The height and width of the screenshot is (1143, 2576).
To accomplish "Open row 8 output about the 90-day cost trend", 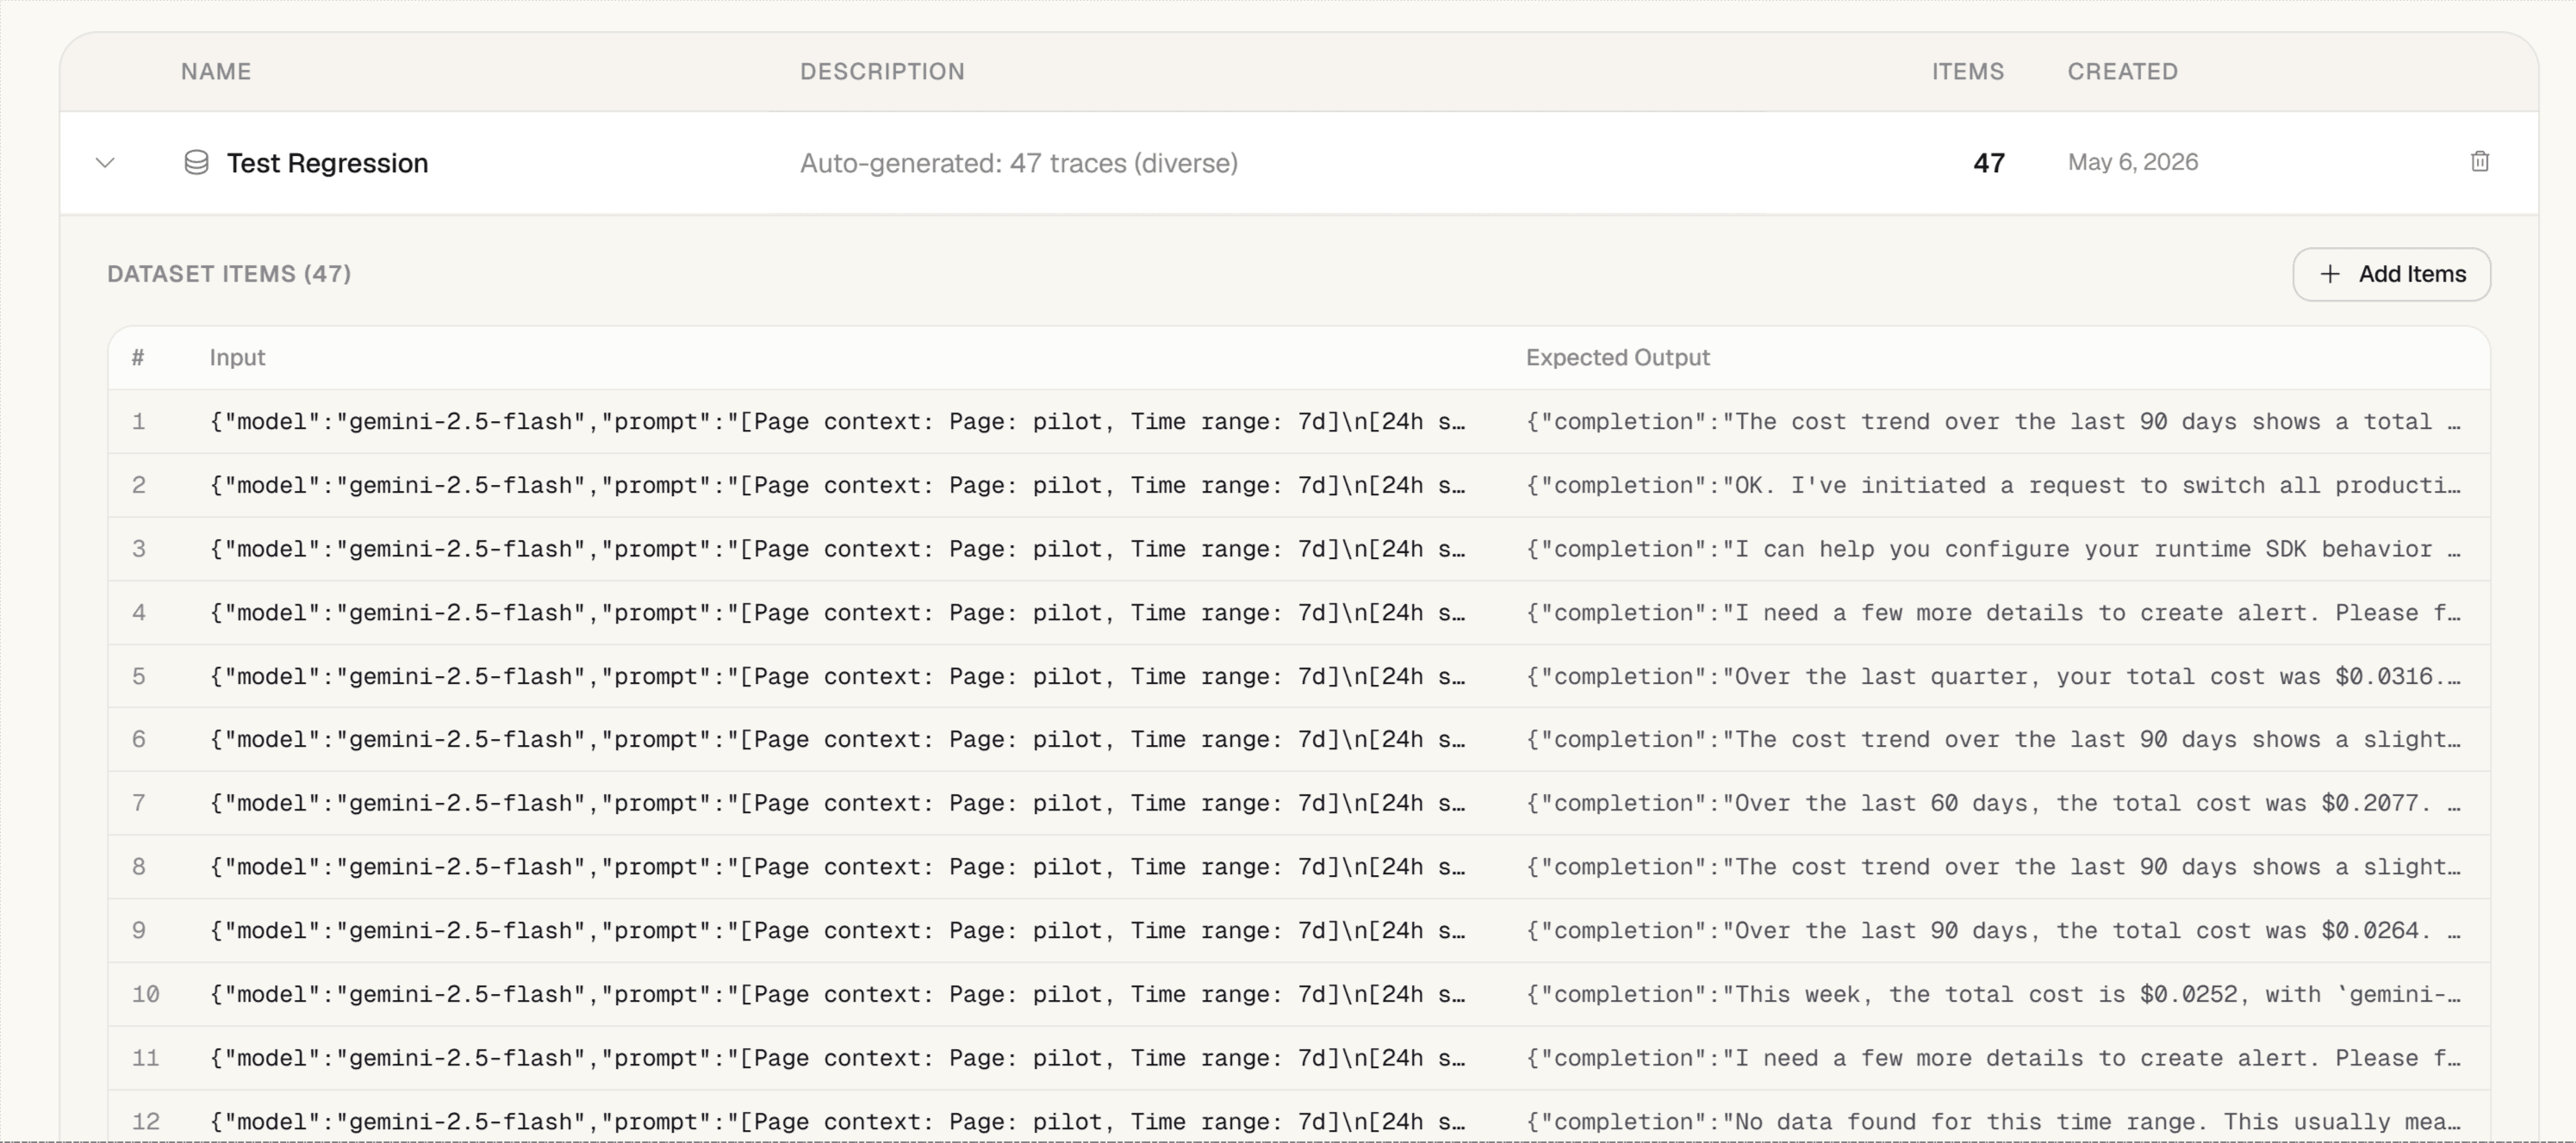I will [x=1993, y=867].
